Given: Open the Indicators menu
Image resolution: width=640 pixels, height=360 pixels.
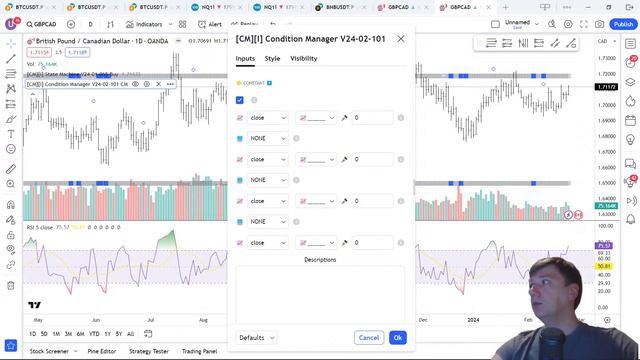Looking at the screenshot, I should [x=144, y=24].
